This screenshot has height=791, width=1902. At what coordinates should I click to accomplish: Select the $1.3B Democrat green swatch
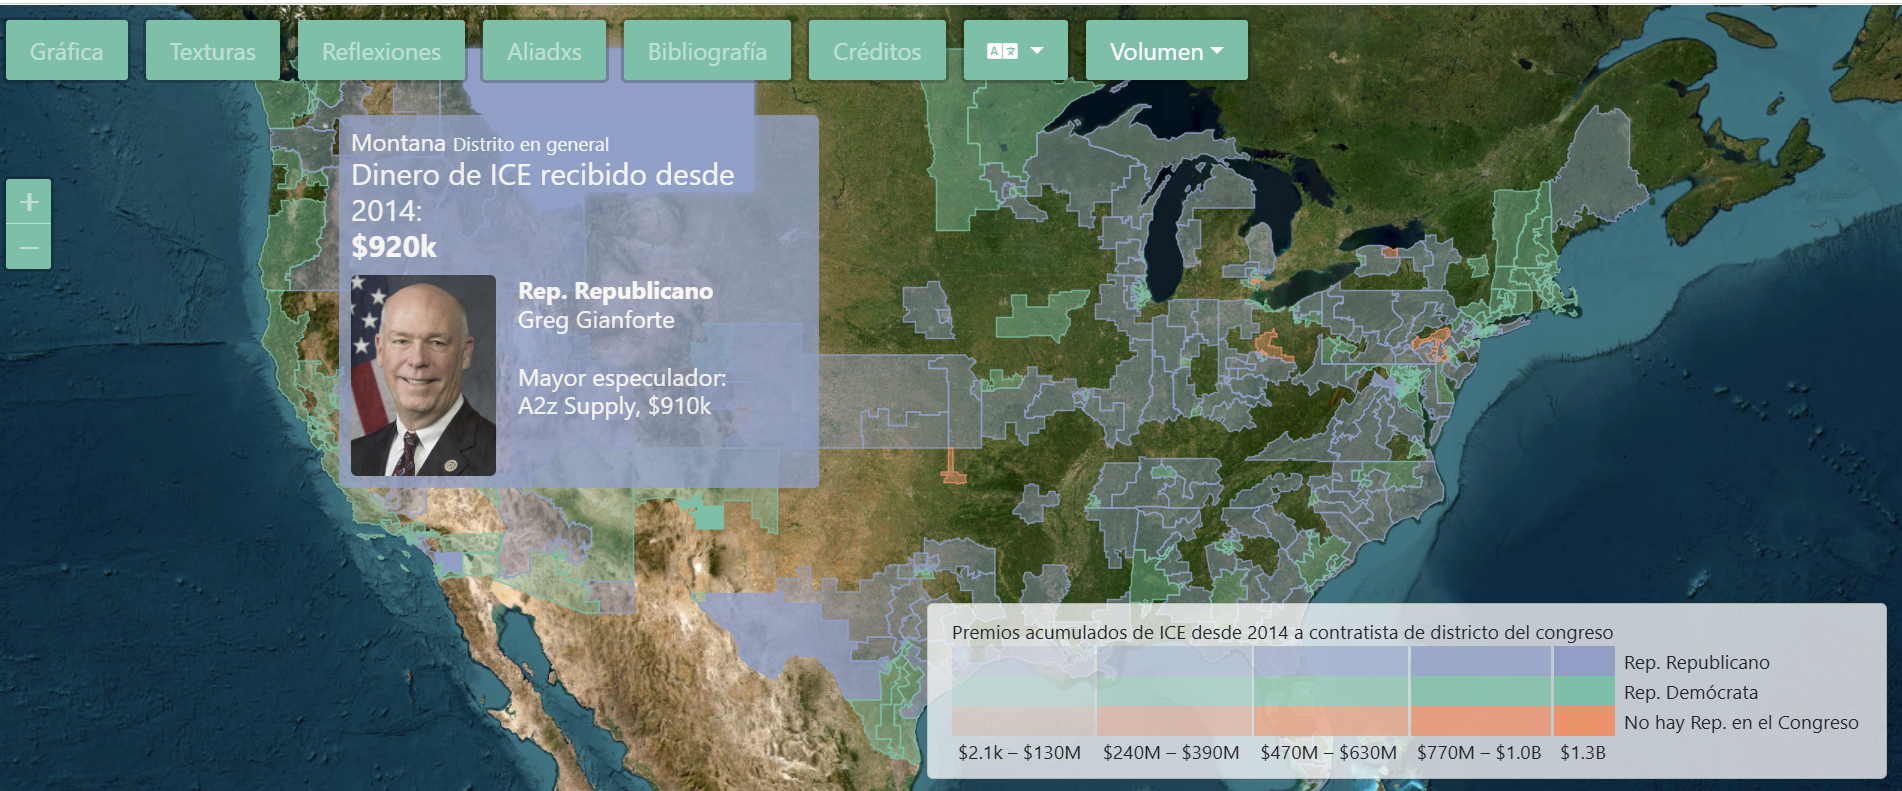click(x=1584, y=691)
